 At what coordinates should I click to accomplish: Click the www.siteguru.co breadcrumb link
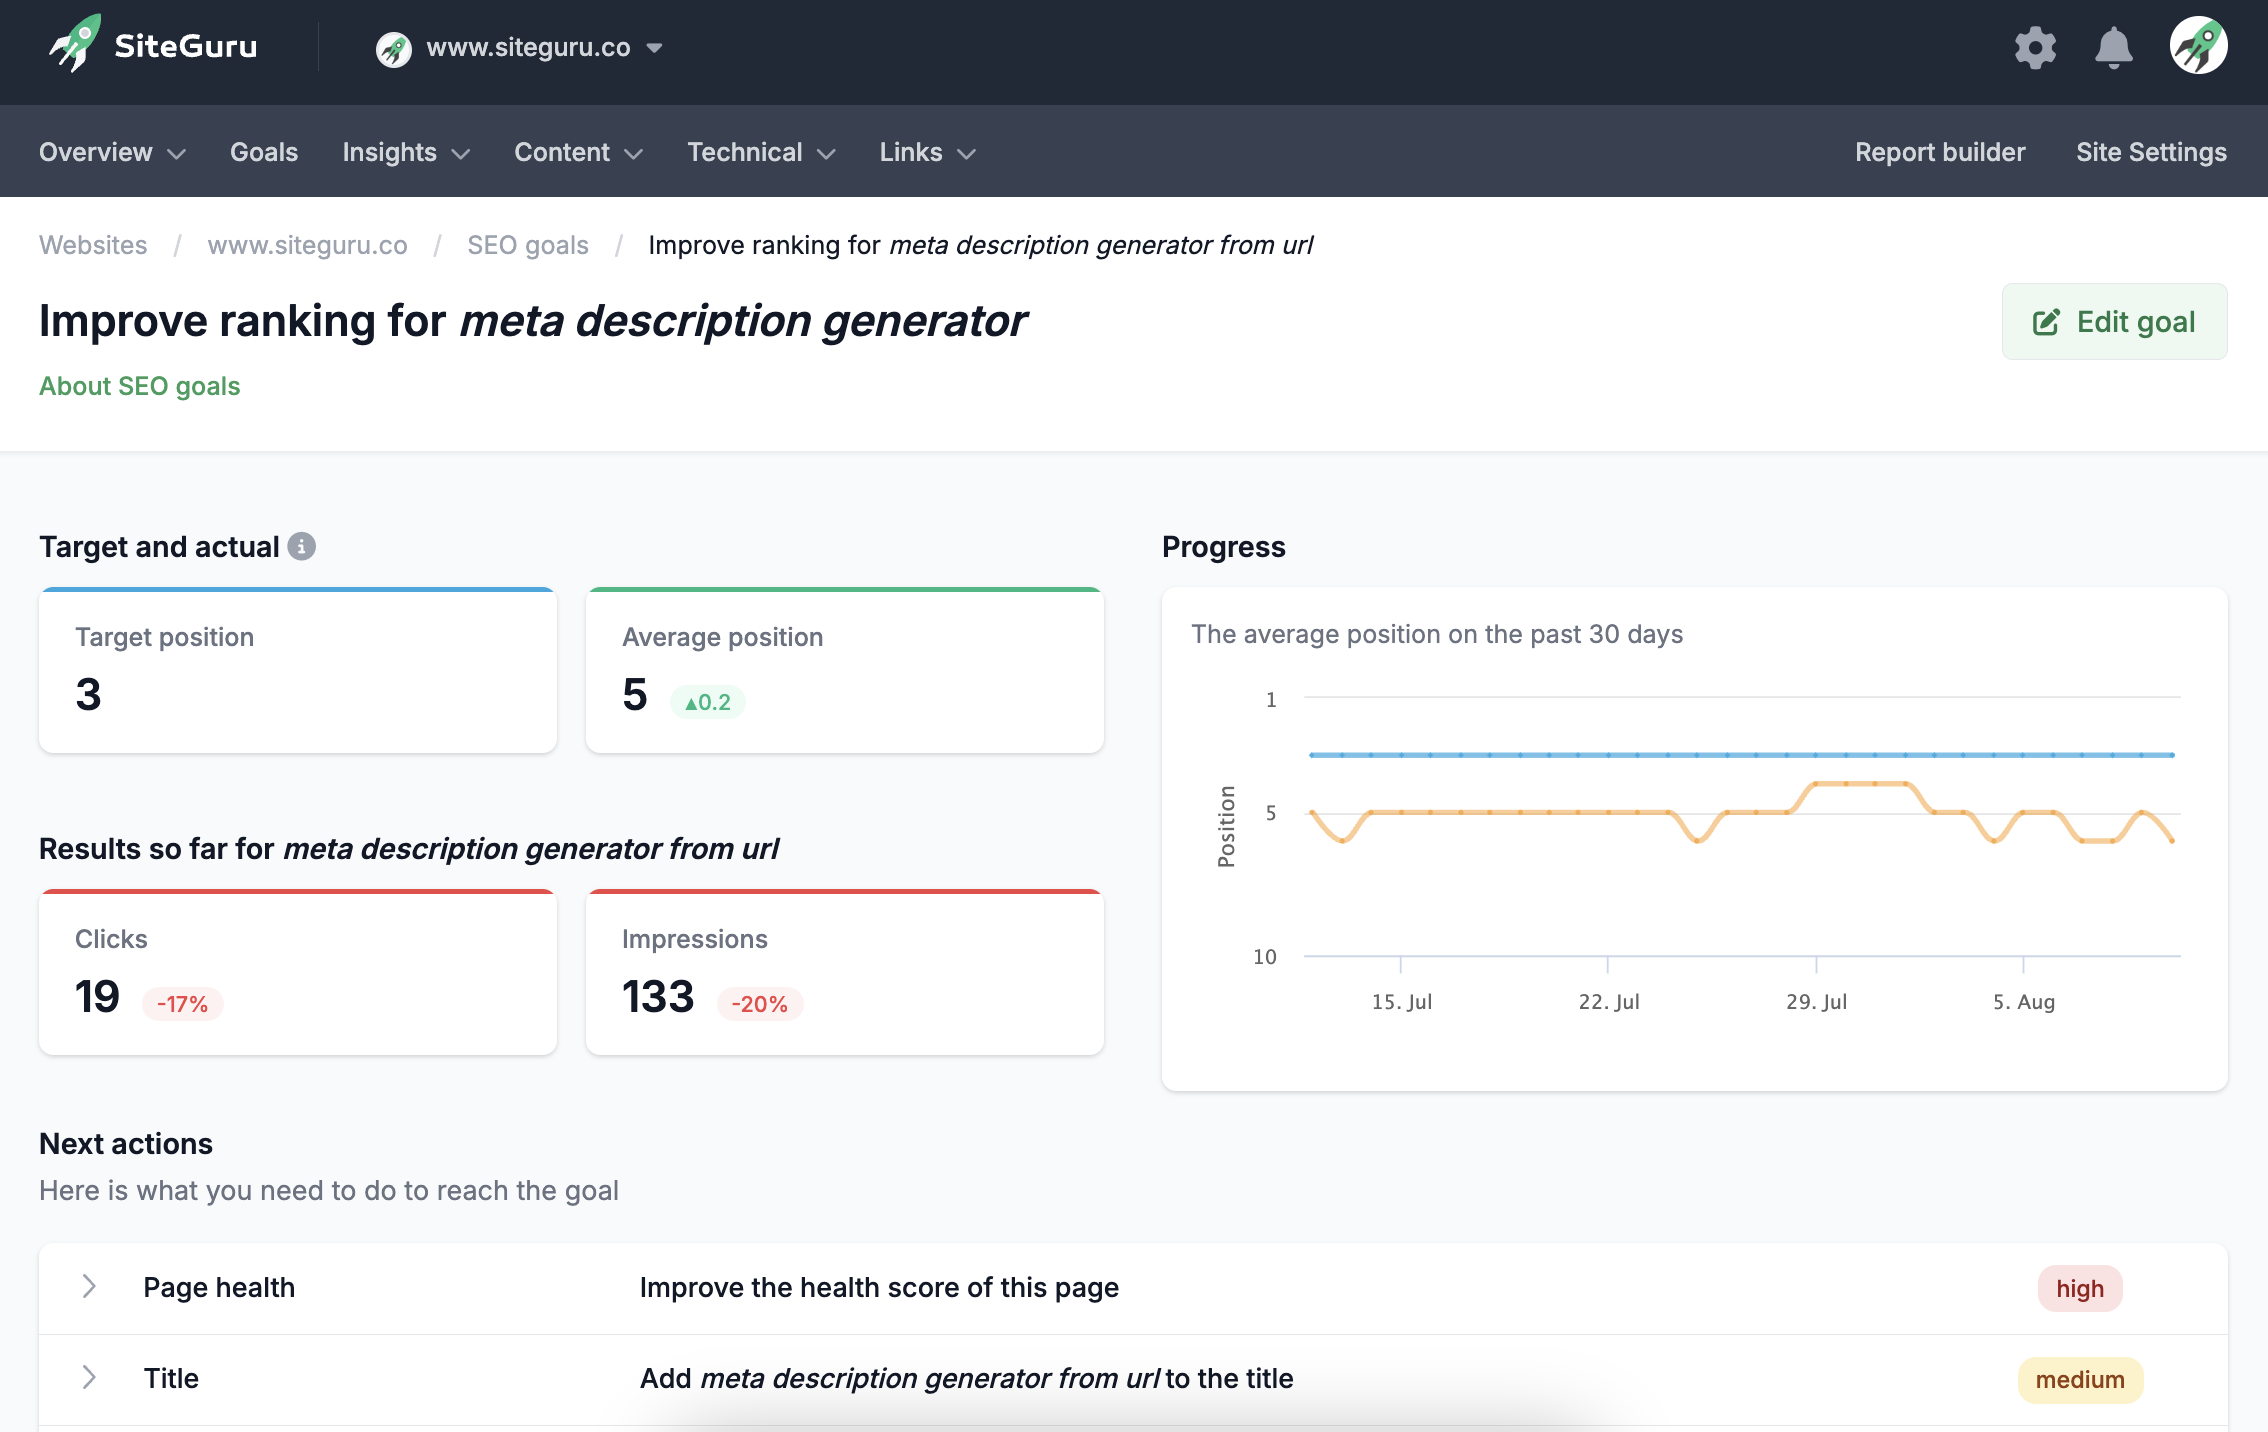tap(307, 245)
